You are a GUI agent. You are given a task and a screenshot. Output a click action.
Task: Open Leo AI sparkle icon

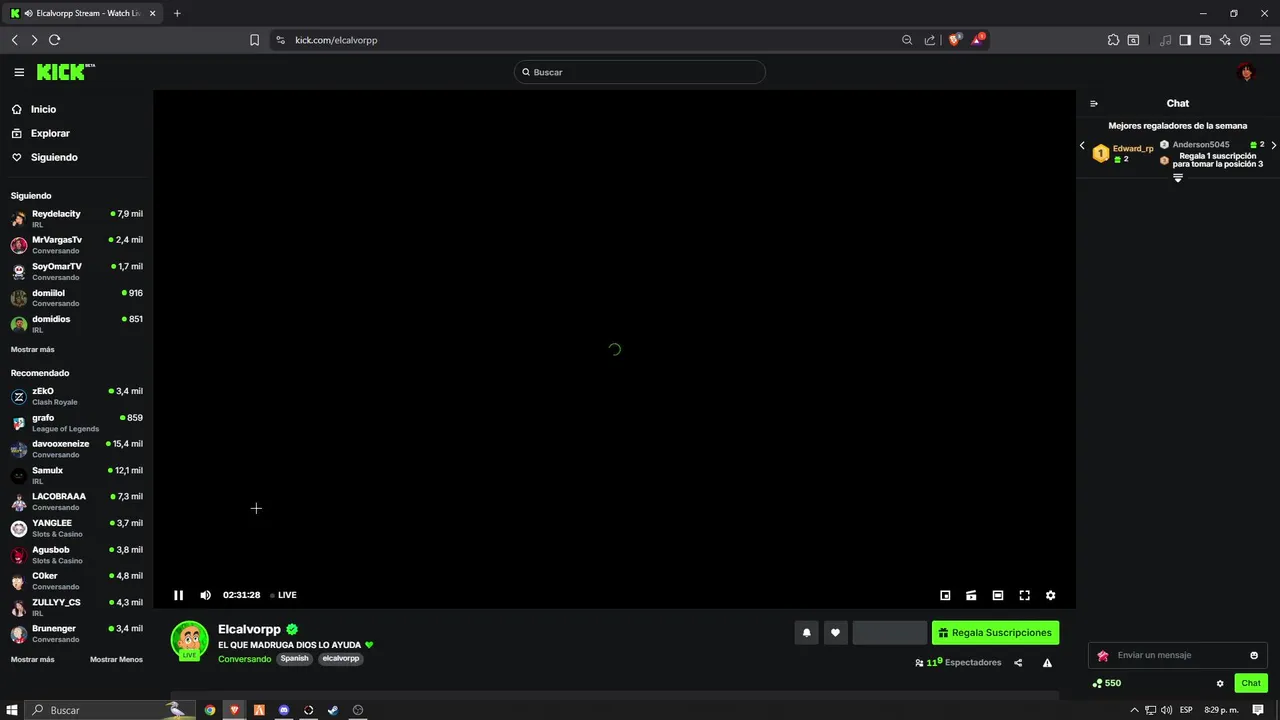click(x=1225, y=40)
